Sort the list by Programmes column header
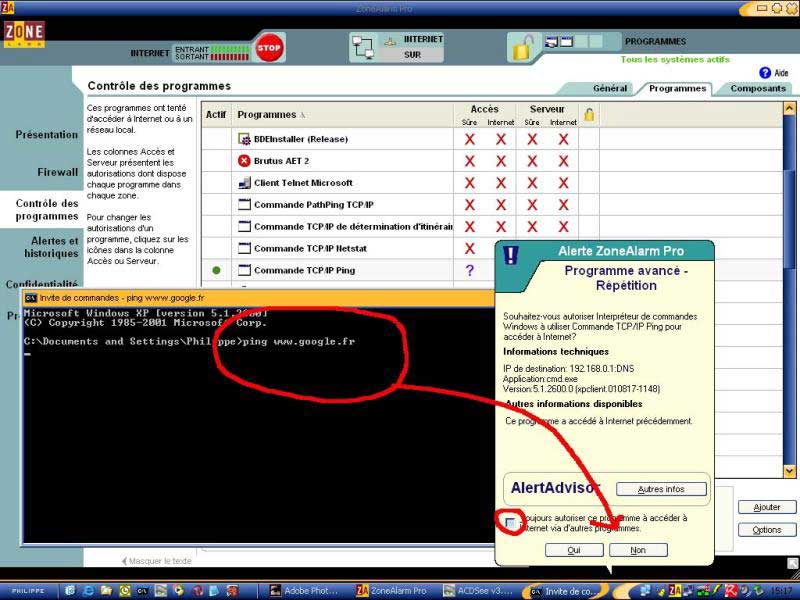The height and width of the screenshot is (600, 800). pyautogui.click(x=270, y=115)
